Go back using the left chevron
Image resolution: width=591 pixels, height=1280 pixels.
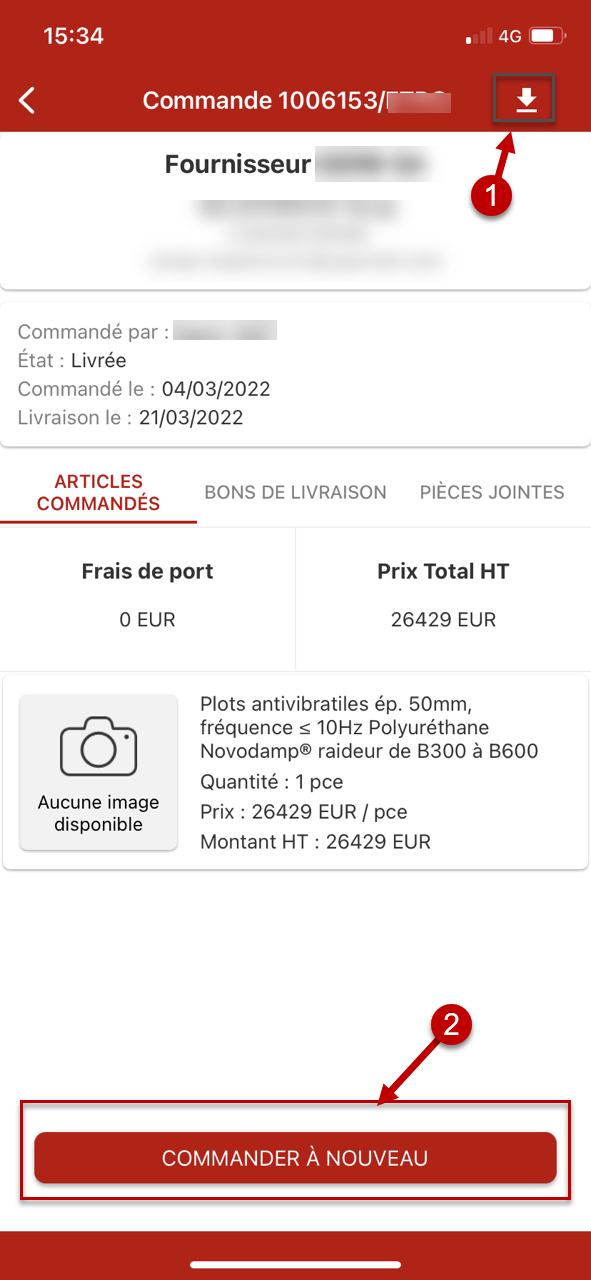click(x=27, y=100)
